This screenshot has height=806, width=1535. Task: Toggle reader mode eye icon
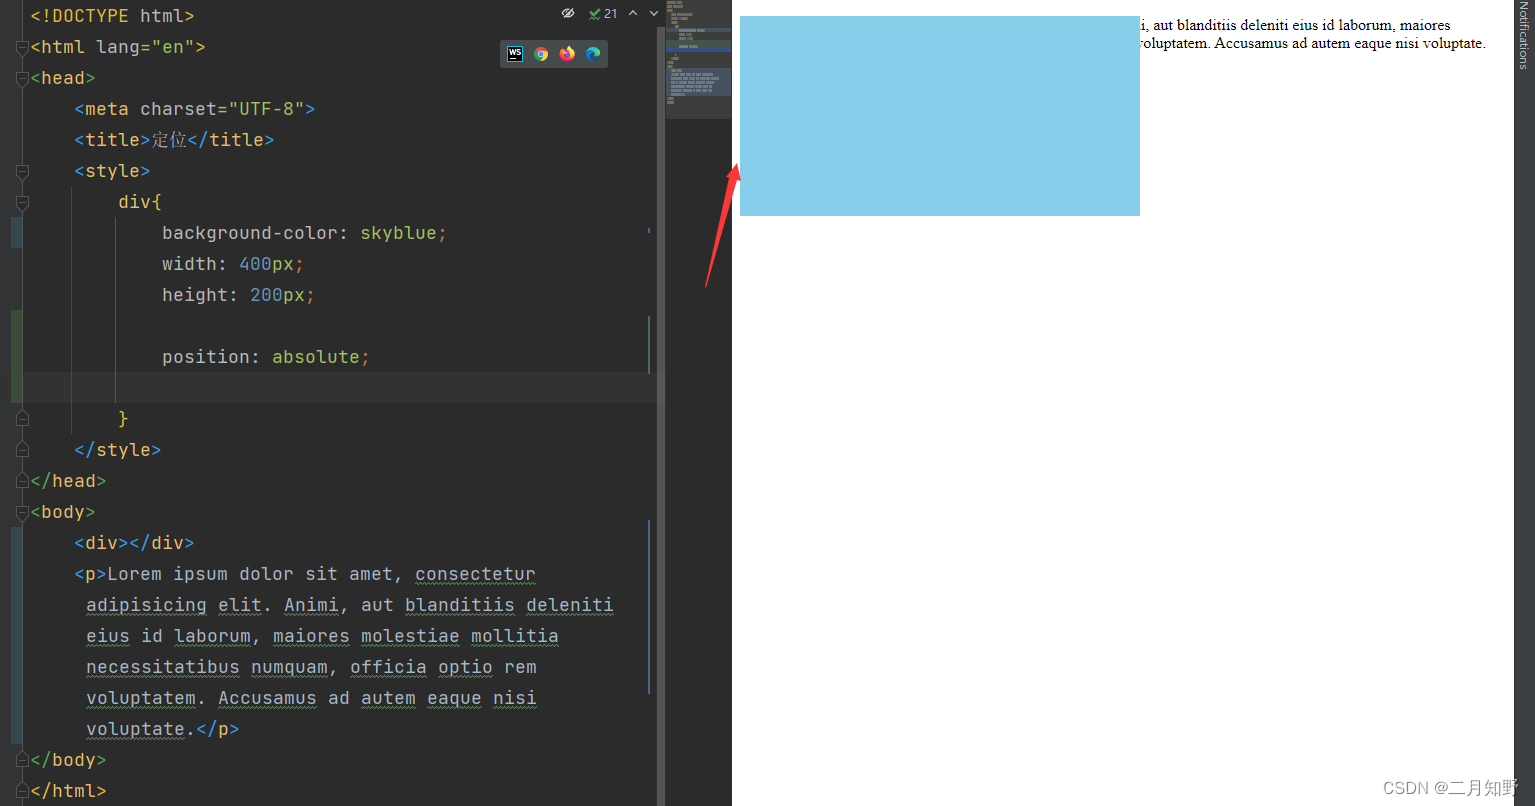coord(568,13)
